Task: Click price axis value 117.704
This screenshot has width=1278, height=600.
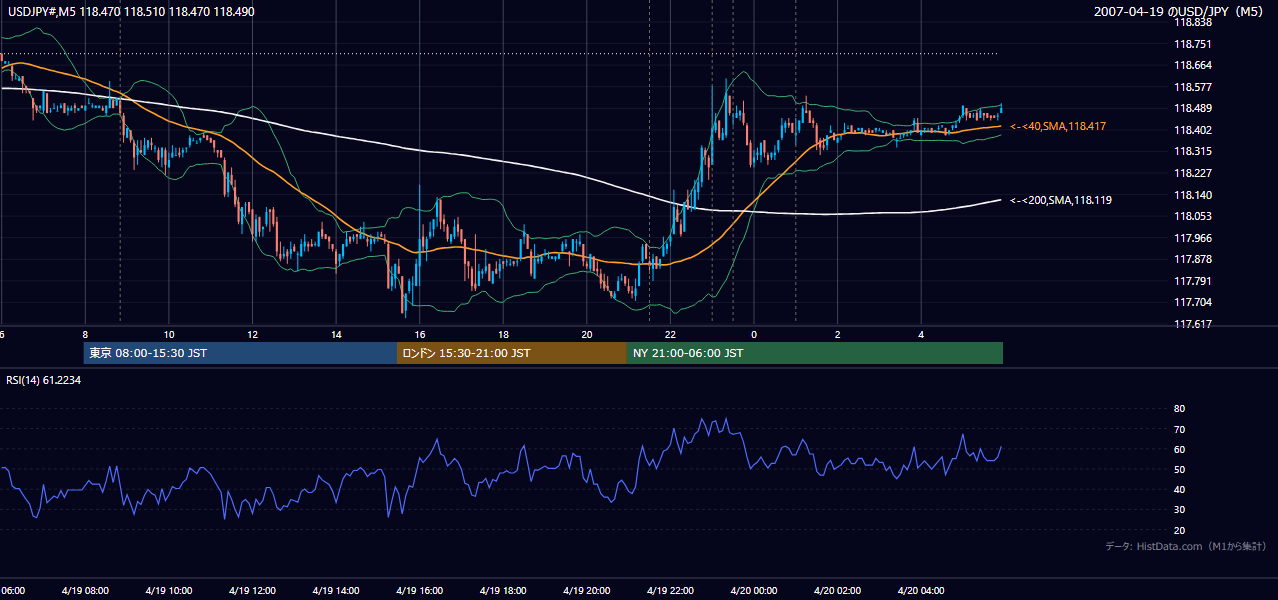Action: (1193, 303)
